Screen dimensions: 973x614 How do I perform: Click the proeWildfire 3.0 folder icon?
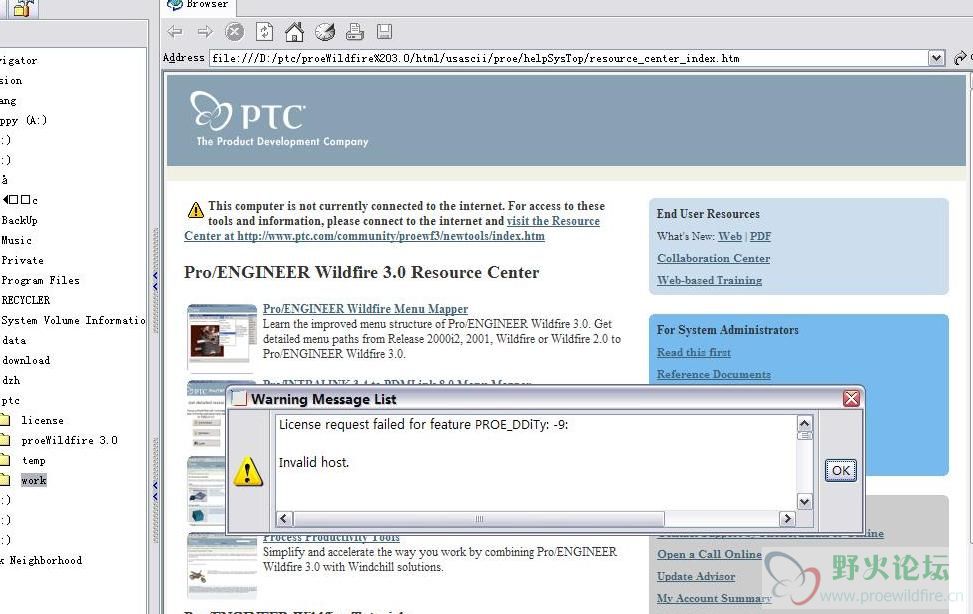5,440
